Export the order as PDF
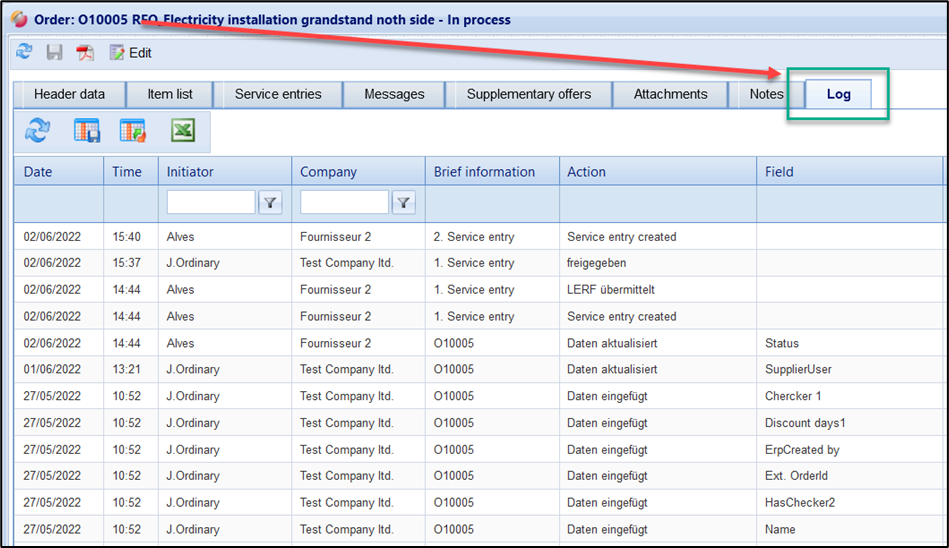The height and width of the screenshot is (548, 949). click(85, 52)
